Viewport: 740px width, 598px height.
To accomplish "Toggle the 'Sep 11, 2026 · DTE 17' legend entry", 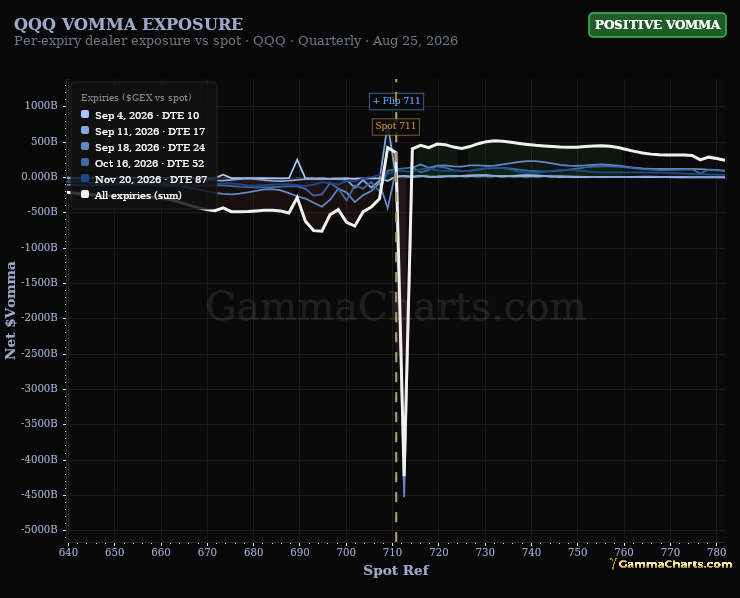I will coord(143,131).
